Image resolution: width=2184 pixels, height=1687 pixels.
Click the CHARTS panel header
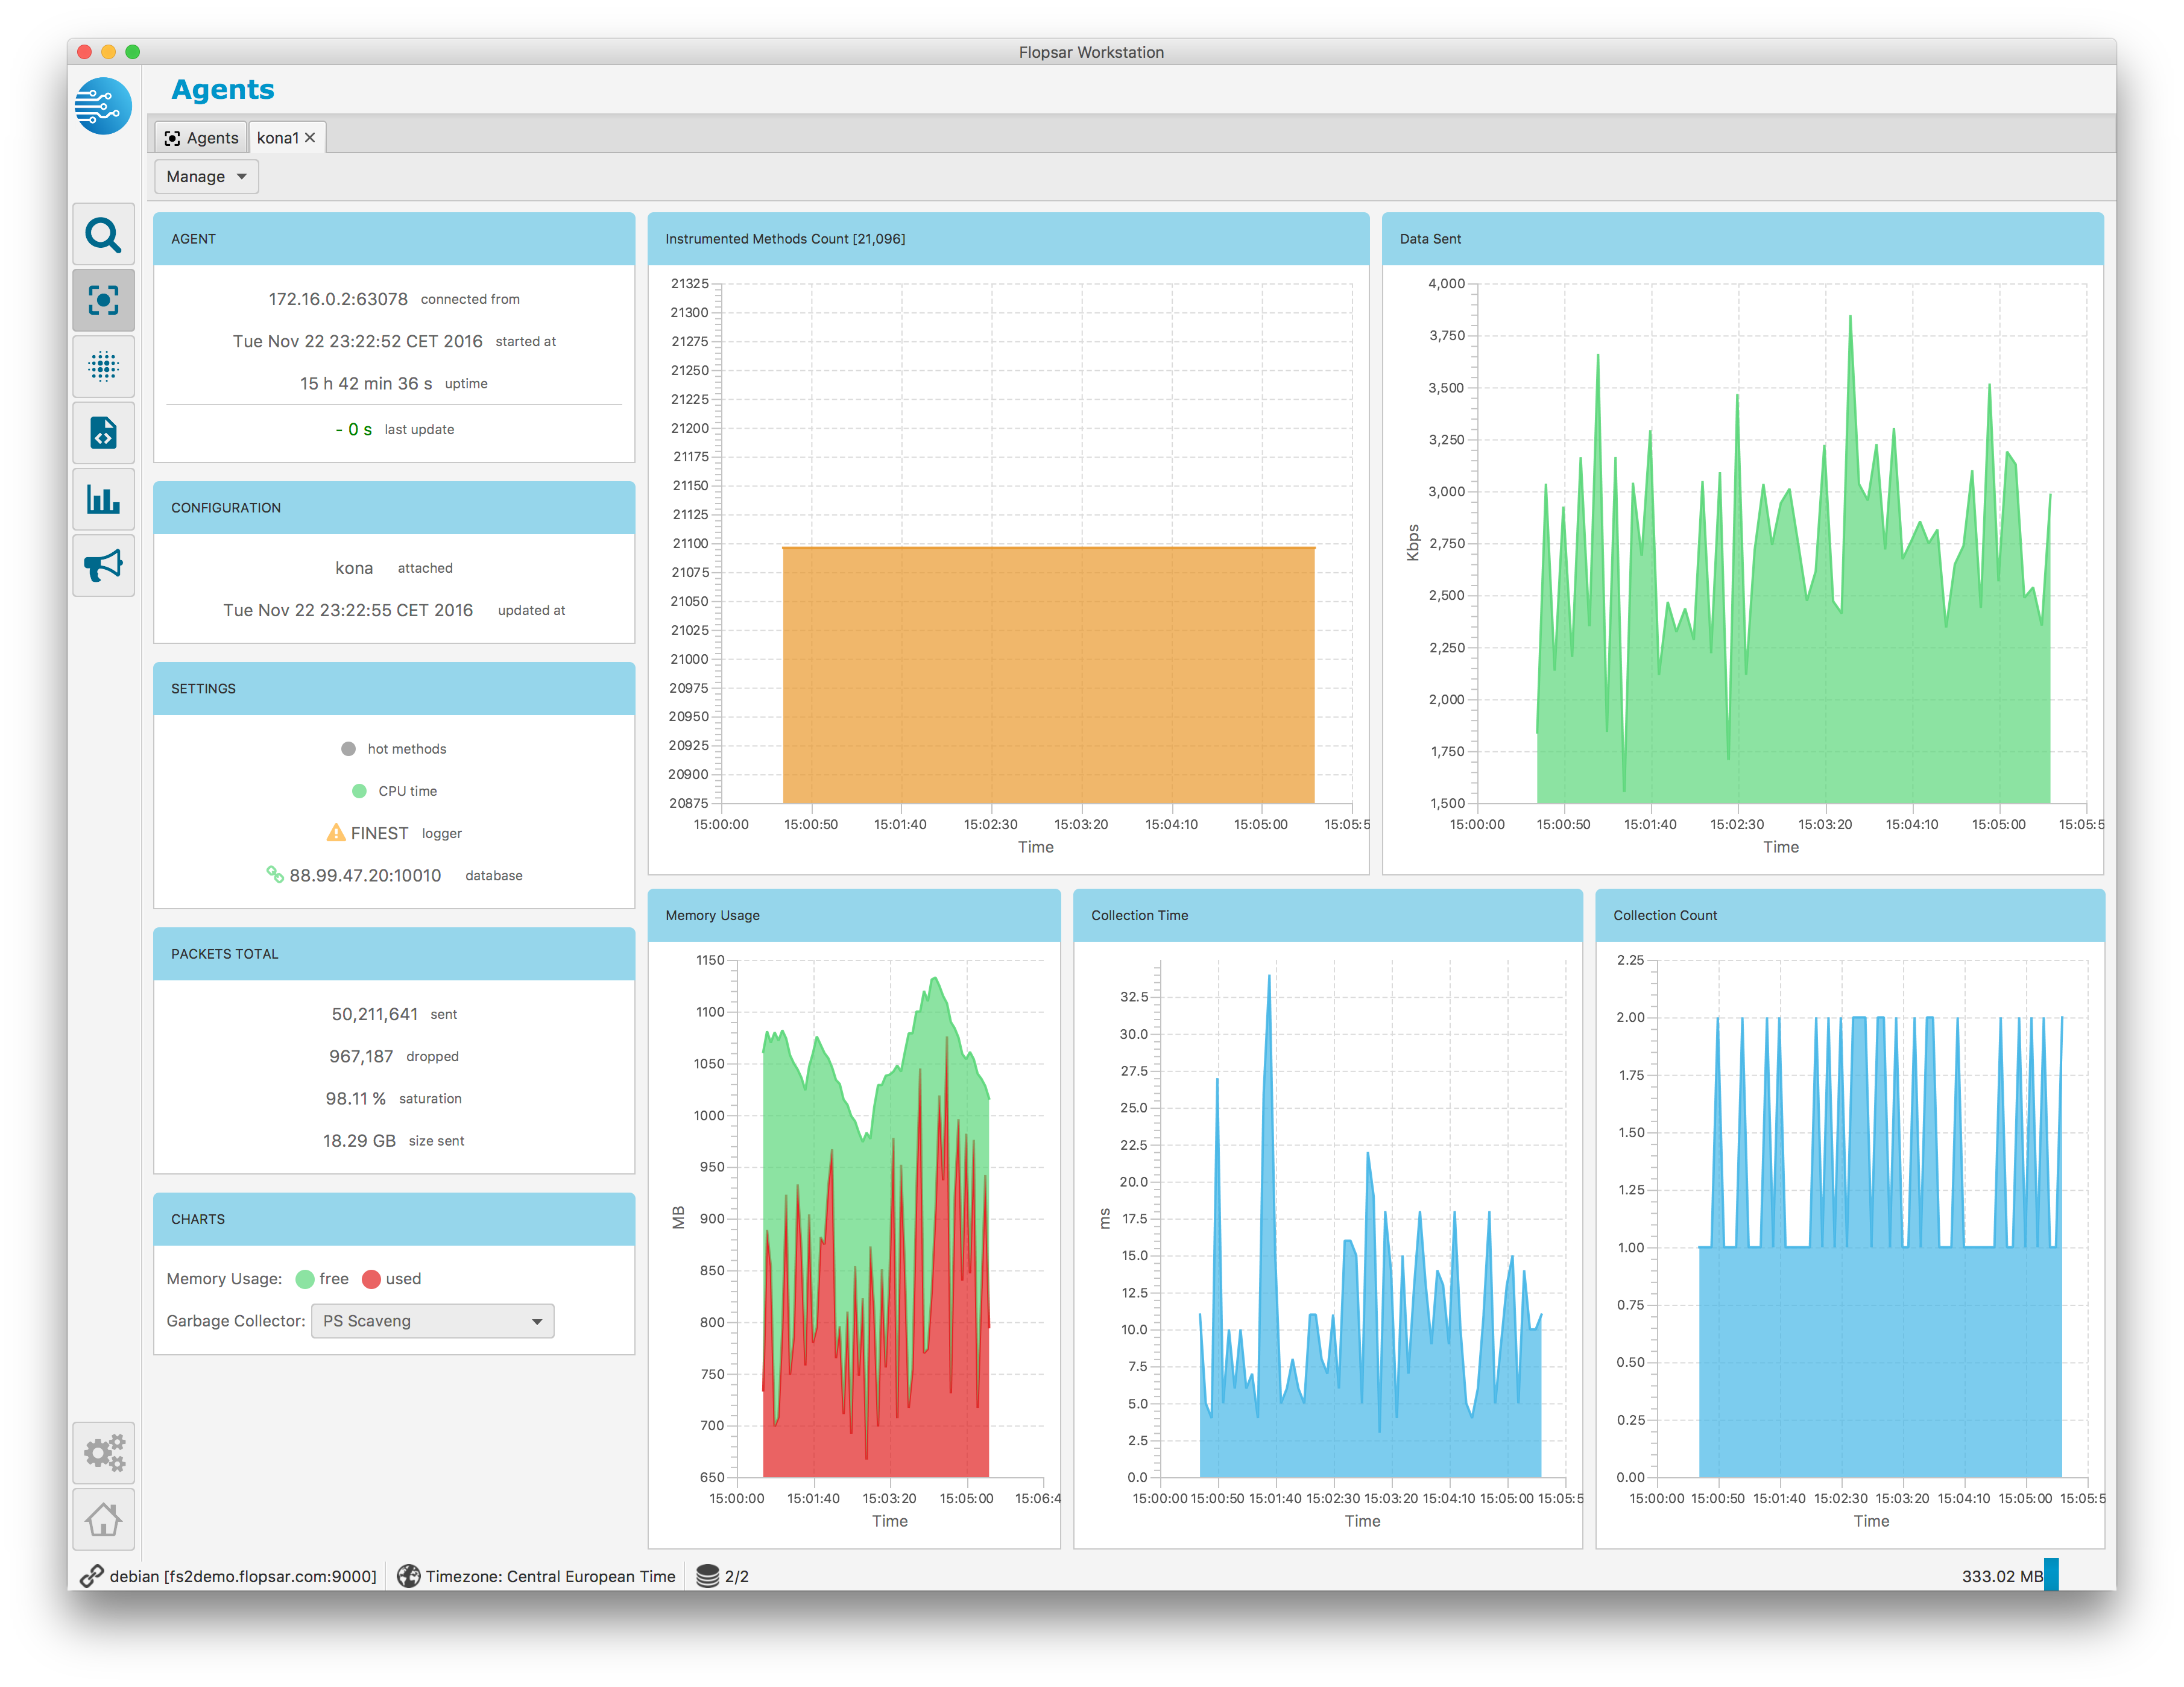point(394,1219)
